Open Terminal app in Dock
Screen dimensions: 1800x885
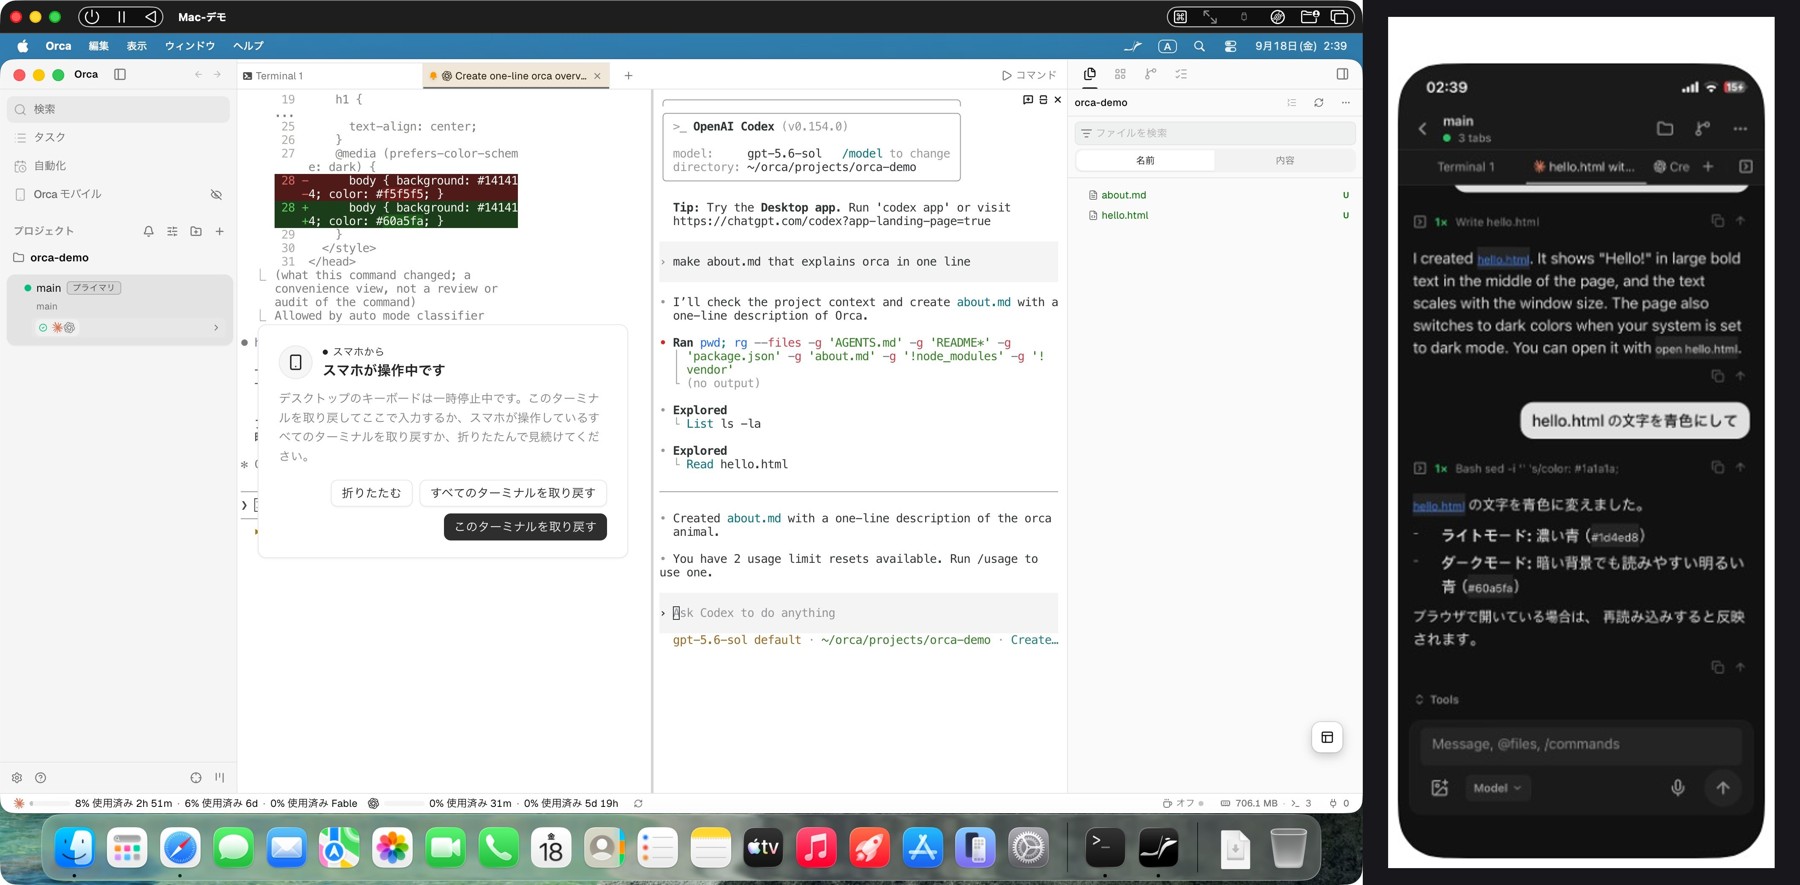(1105, 849)
